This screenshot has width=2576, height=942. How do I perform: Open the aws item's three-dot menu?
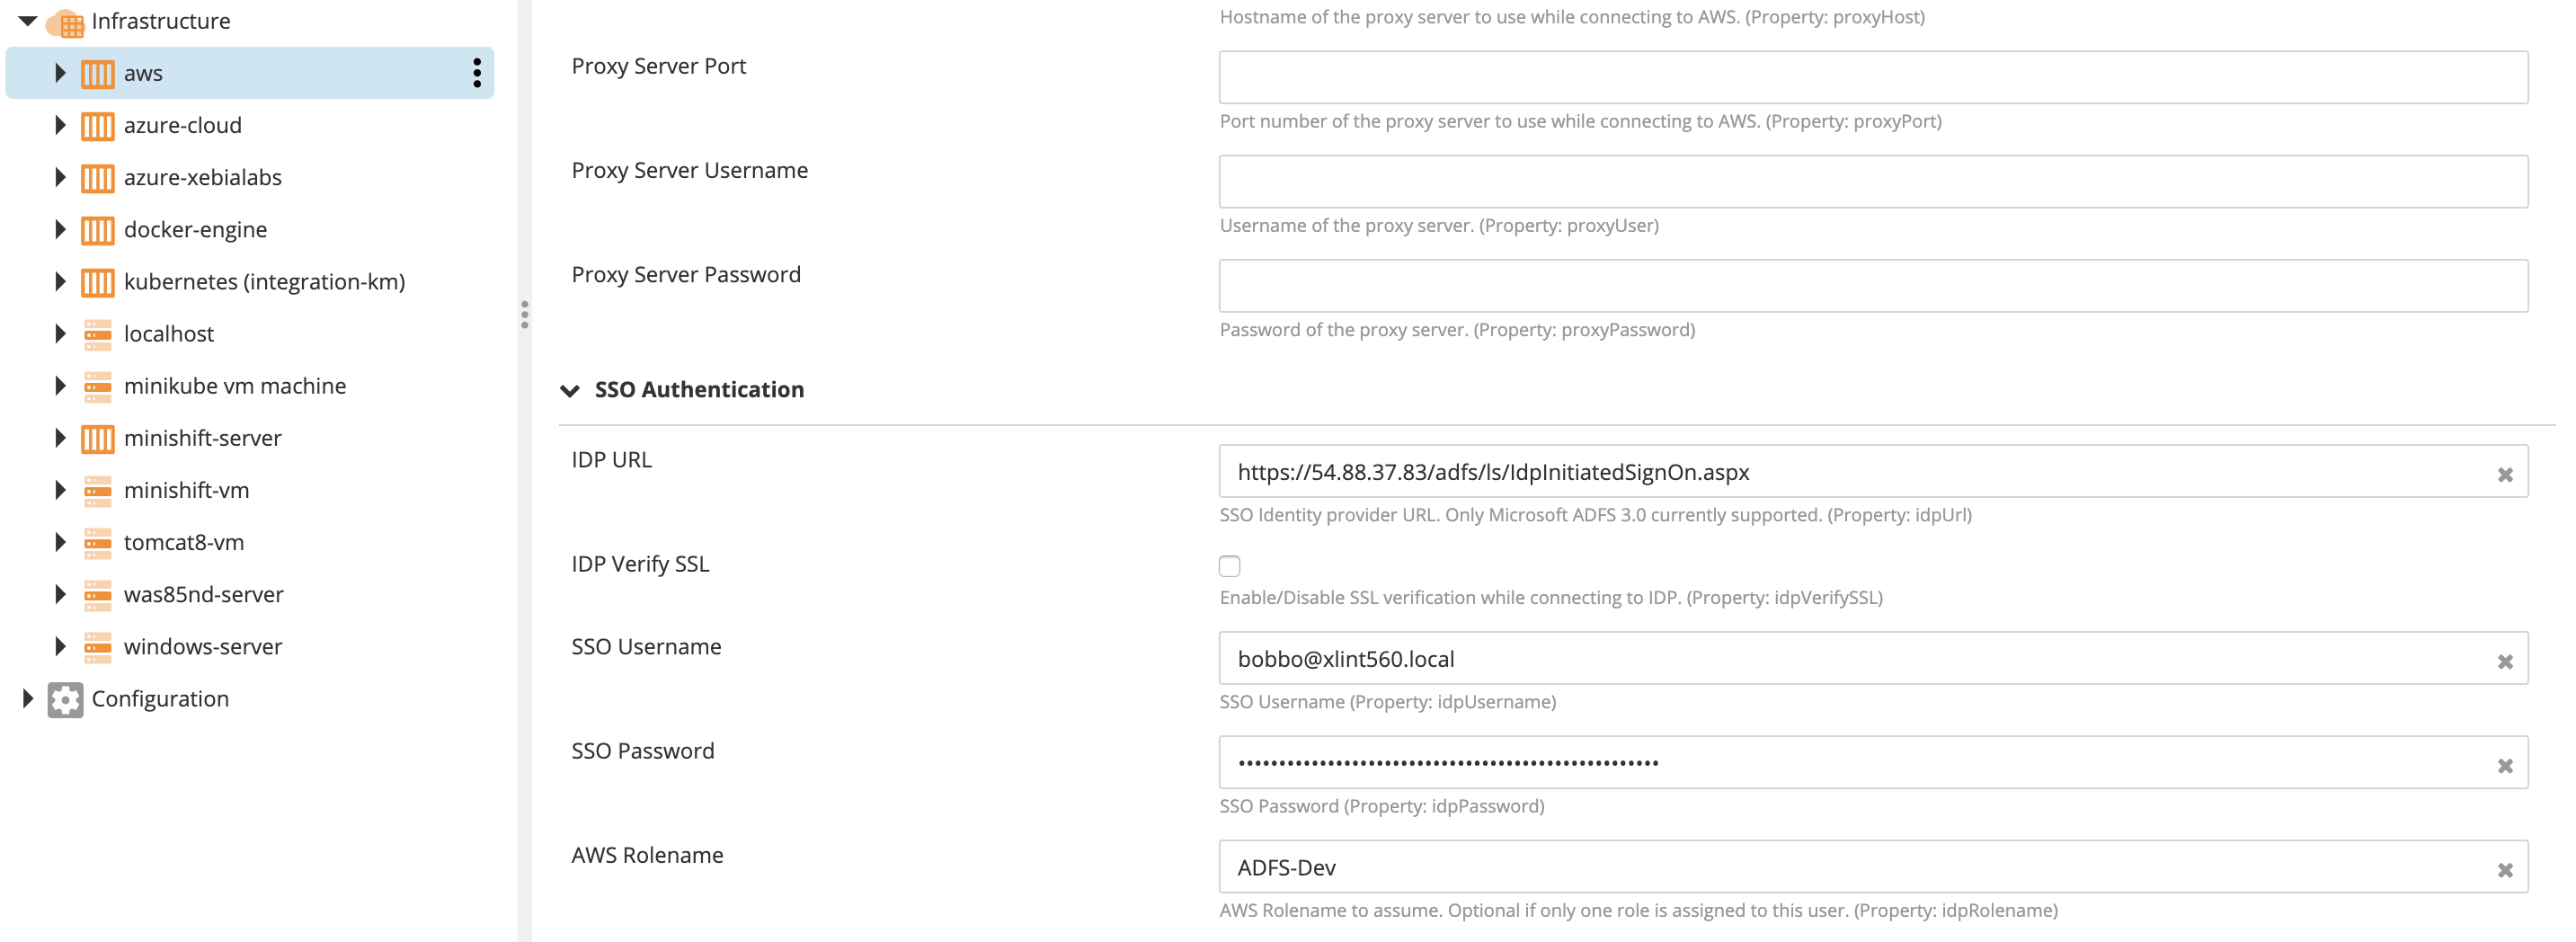click(477, 73)
